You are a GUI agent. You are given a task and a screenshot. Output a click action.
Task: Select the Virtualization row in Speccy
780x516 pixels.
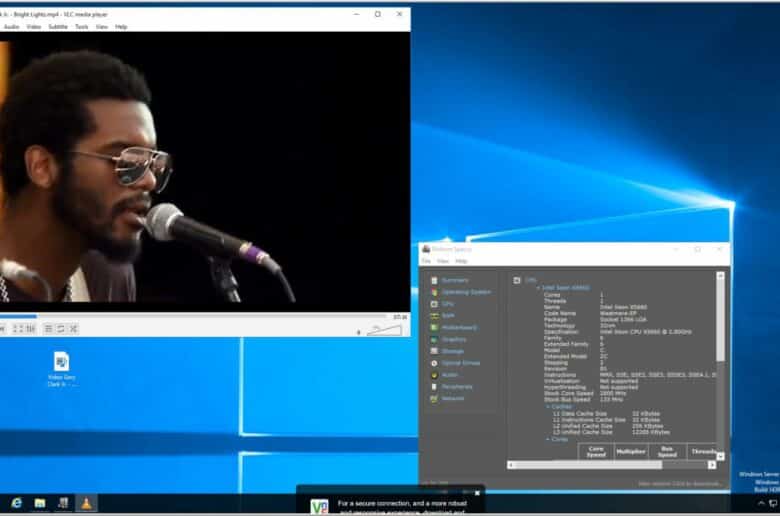(x=591, y=381)
